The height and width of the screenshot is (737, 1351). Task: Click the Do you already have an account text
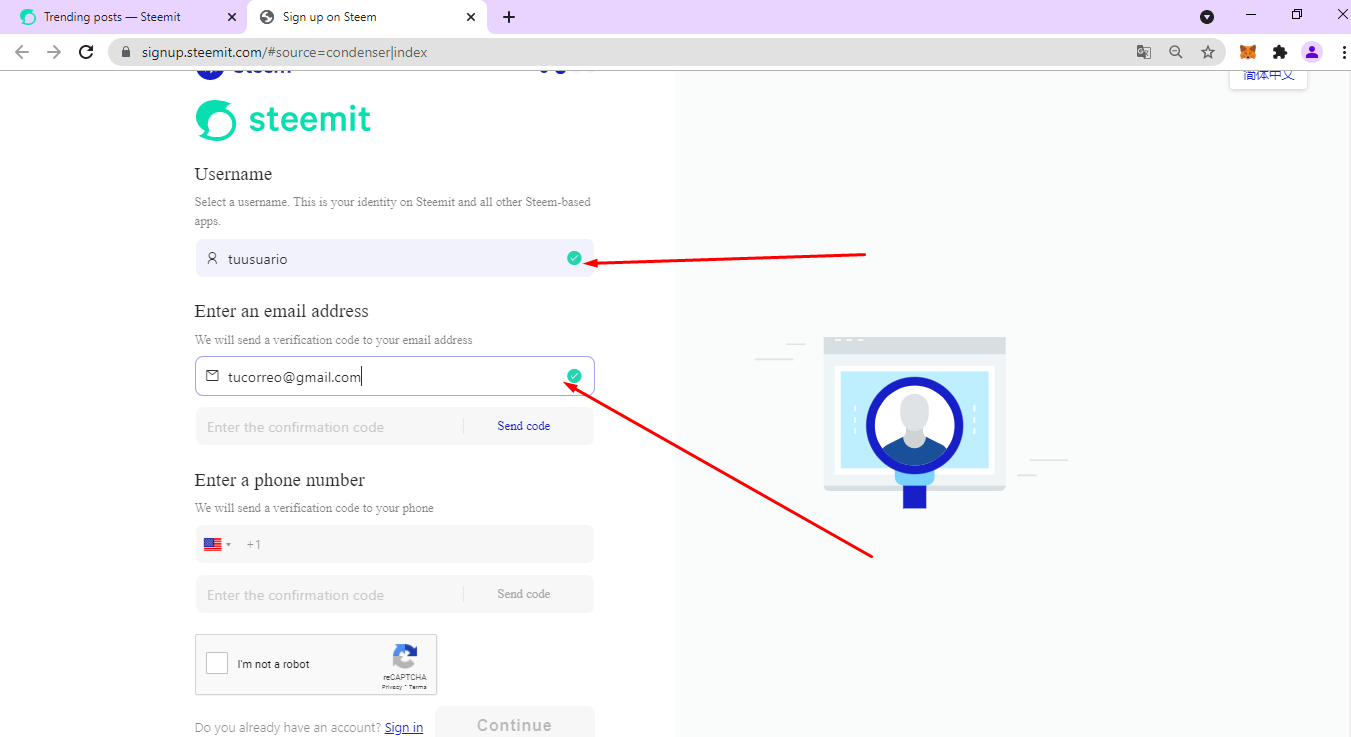click(x=288, y=728)
